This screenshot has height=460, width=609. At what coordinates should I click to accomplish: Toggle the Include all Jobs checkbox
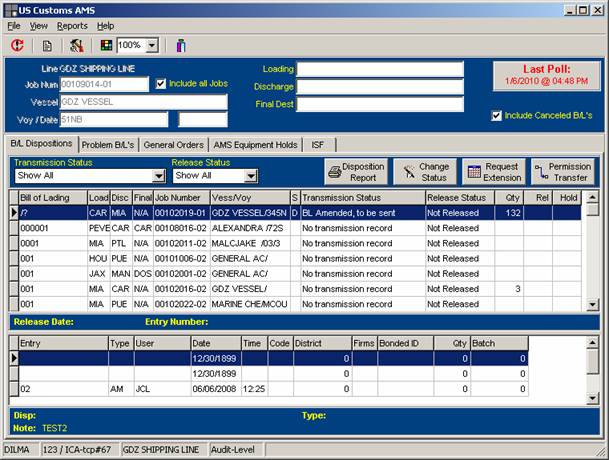161,84
